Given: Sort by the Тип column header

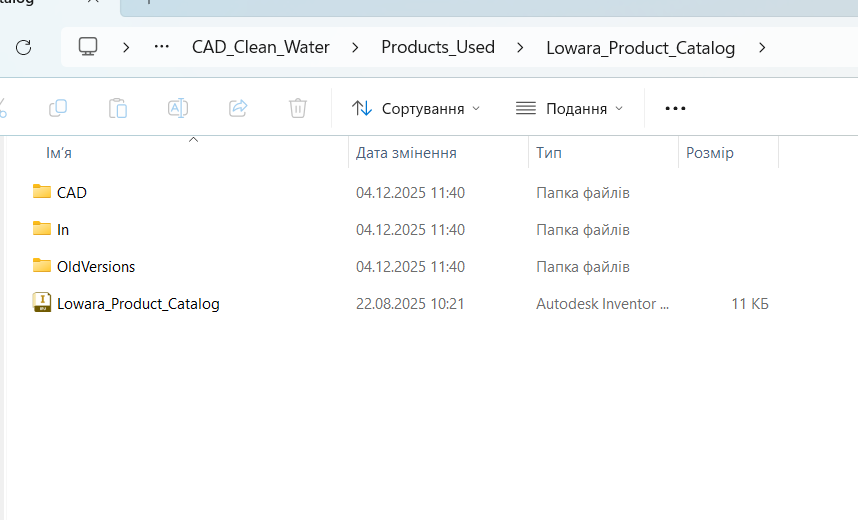Looking at the screenshot, I should click(549, 153).
